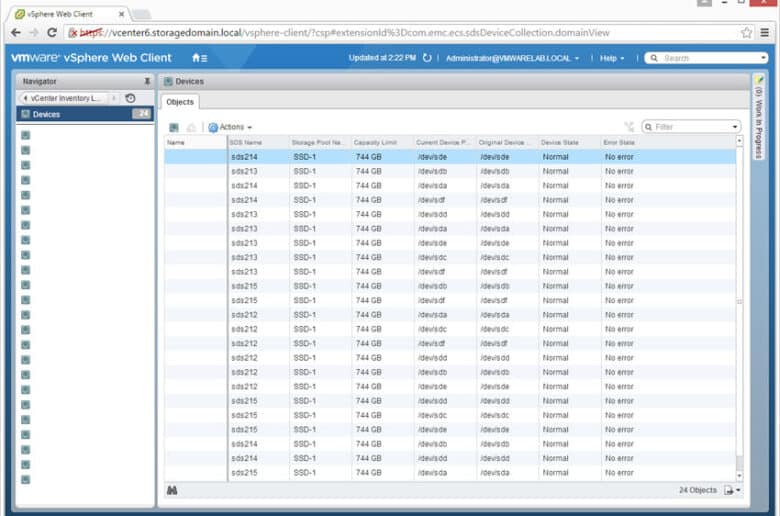Click the Devices panel title icon
This screenshot has height=516, width=780.
click(168, 81)
